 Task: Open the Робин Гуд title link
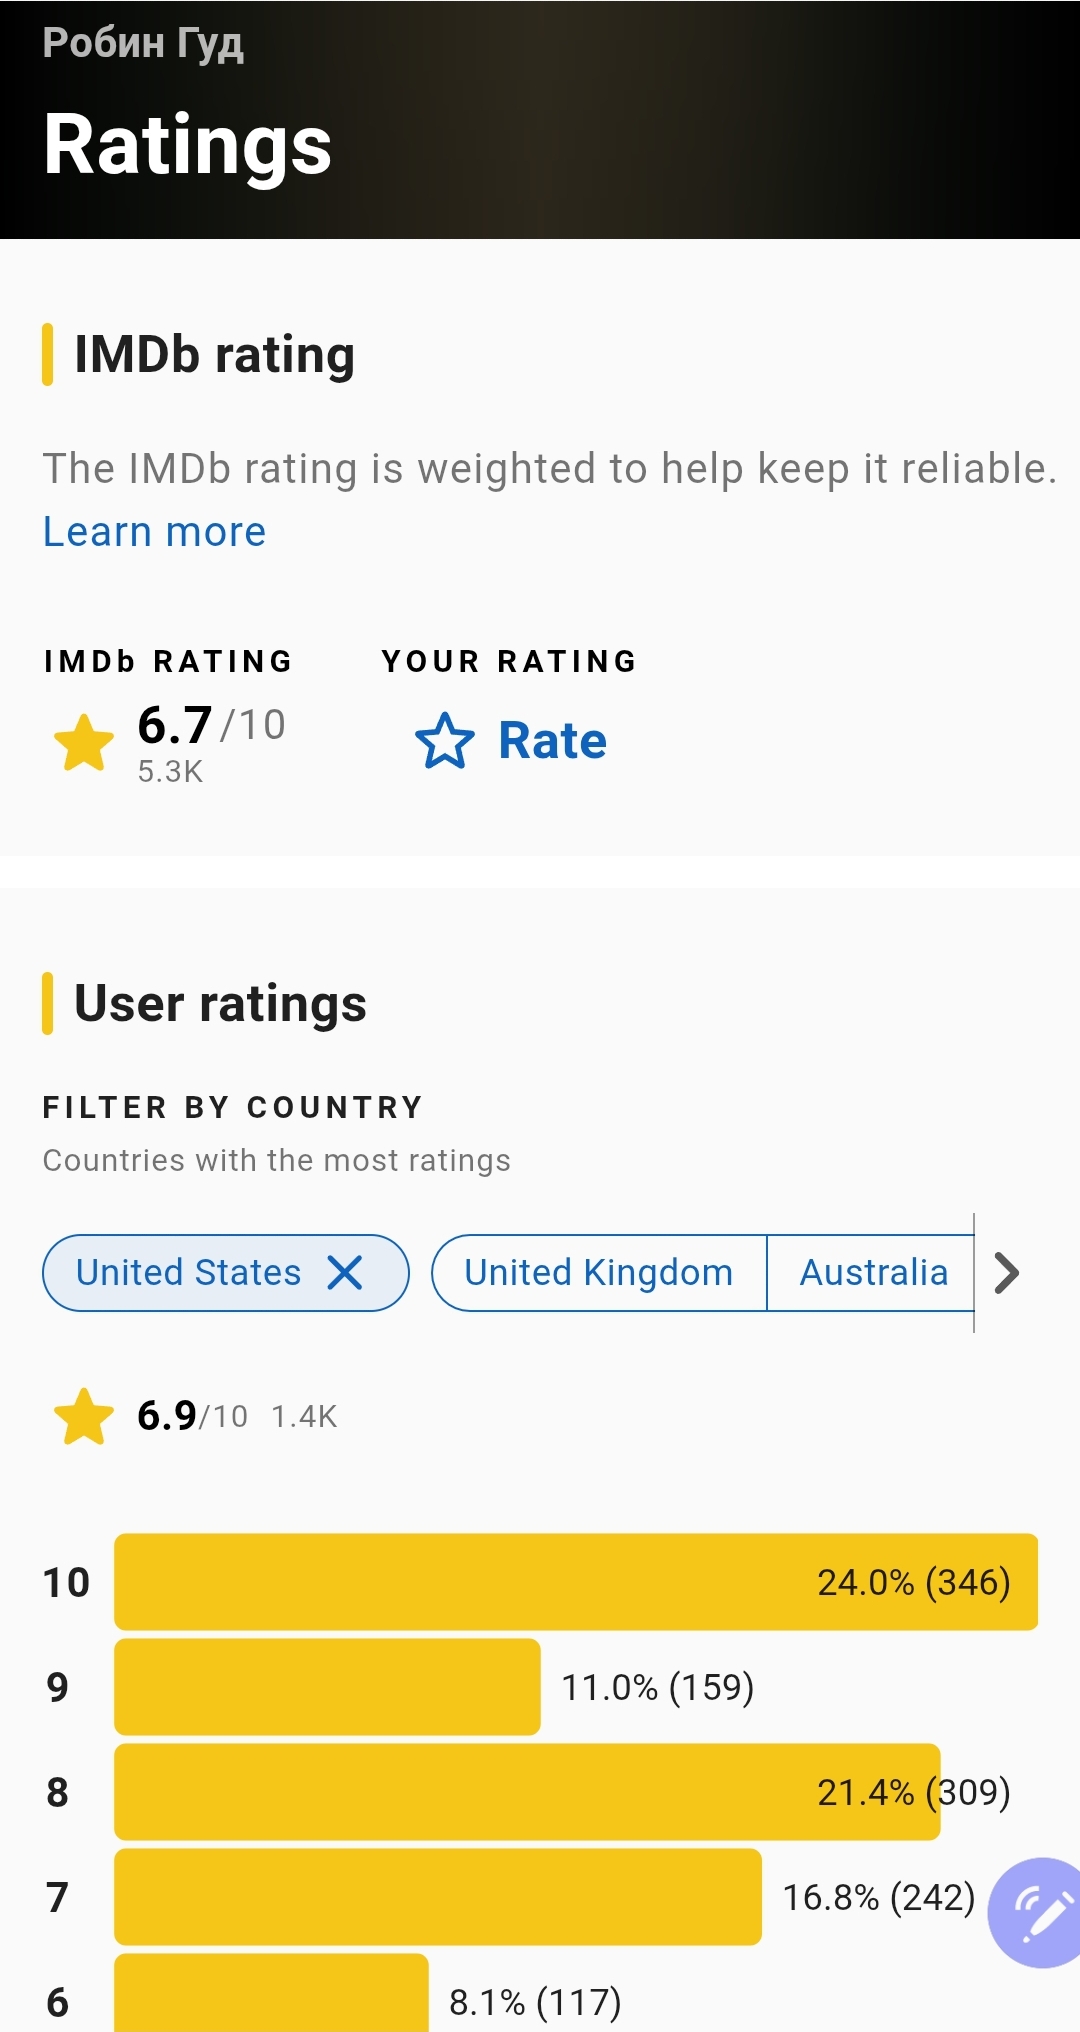[143, 43]
